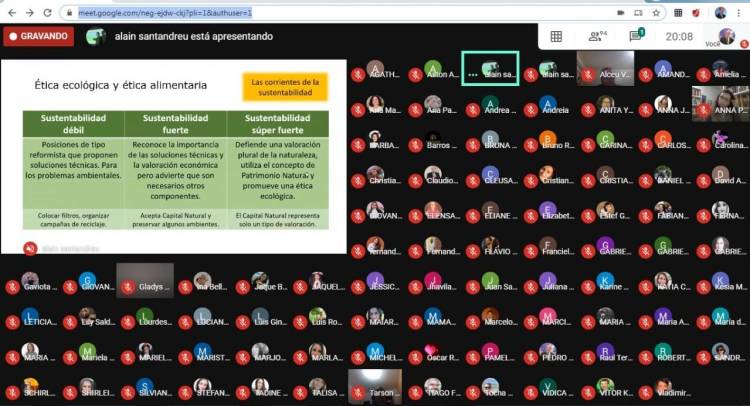This screenshot has height=406, width=750.
Task: Click the presenter avatar next to 'está apresentando'
Action: [x=96, y=36]
